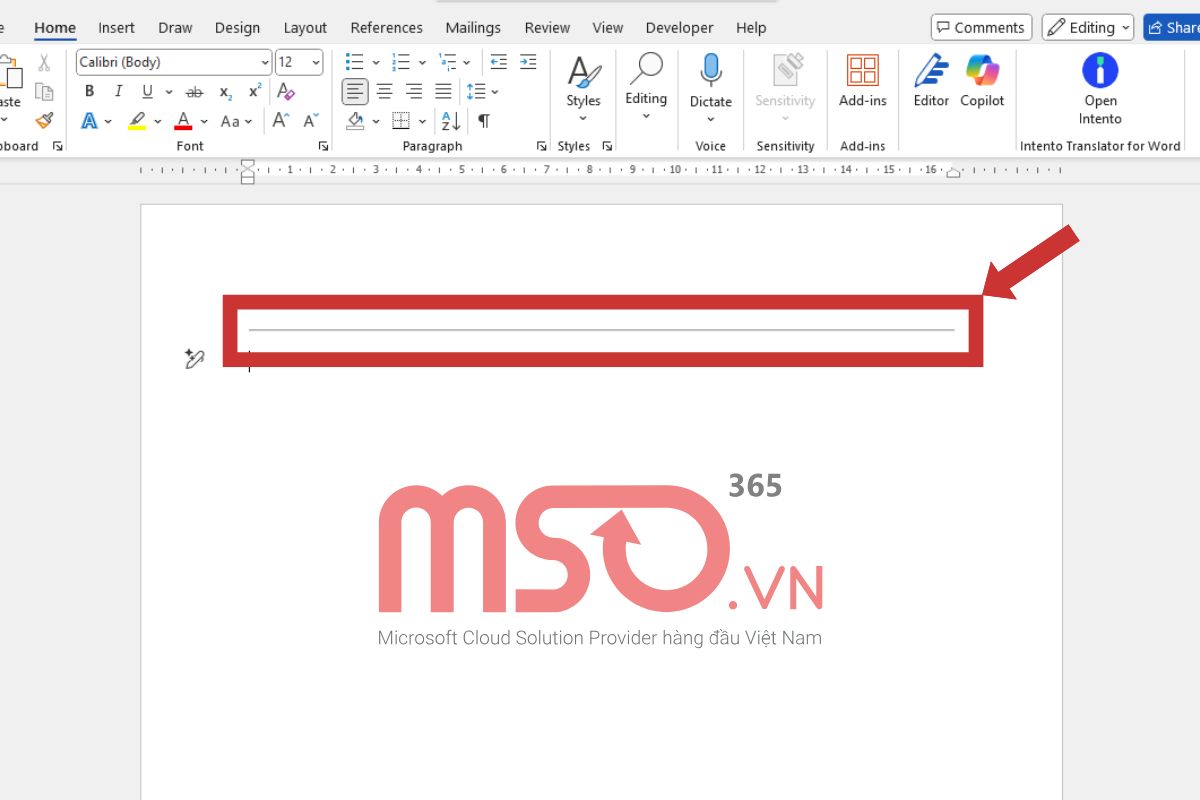Click the Text Effects icon
This screenshot has width=1200, height=800.
click(89, 121)
